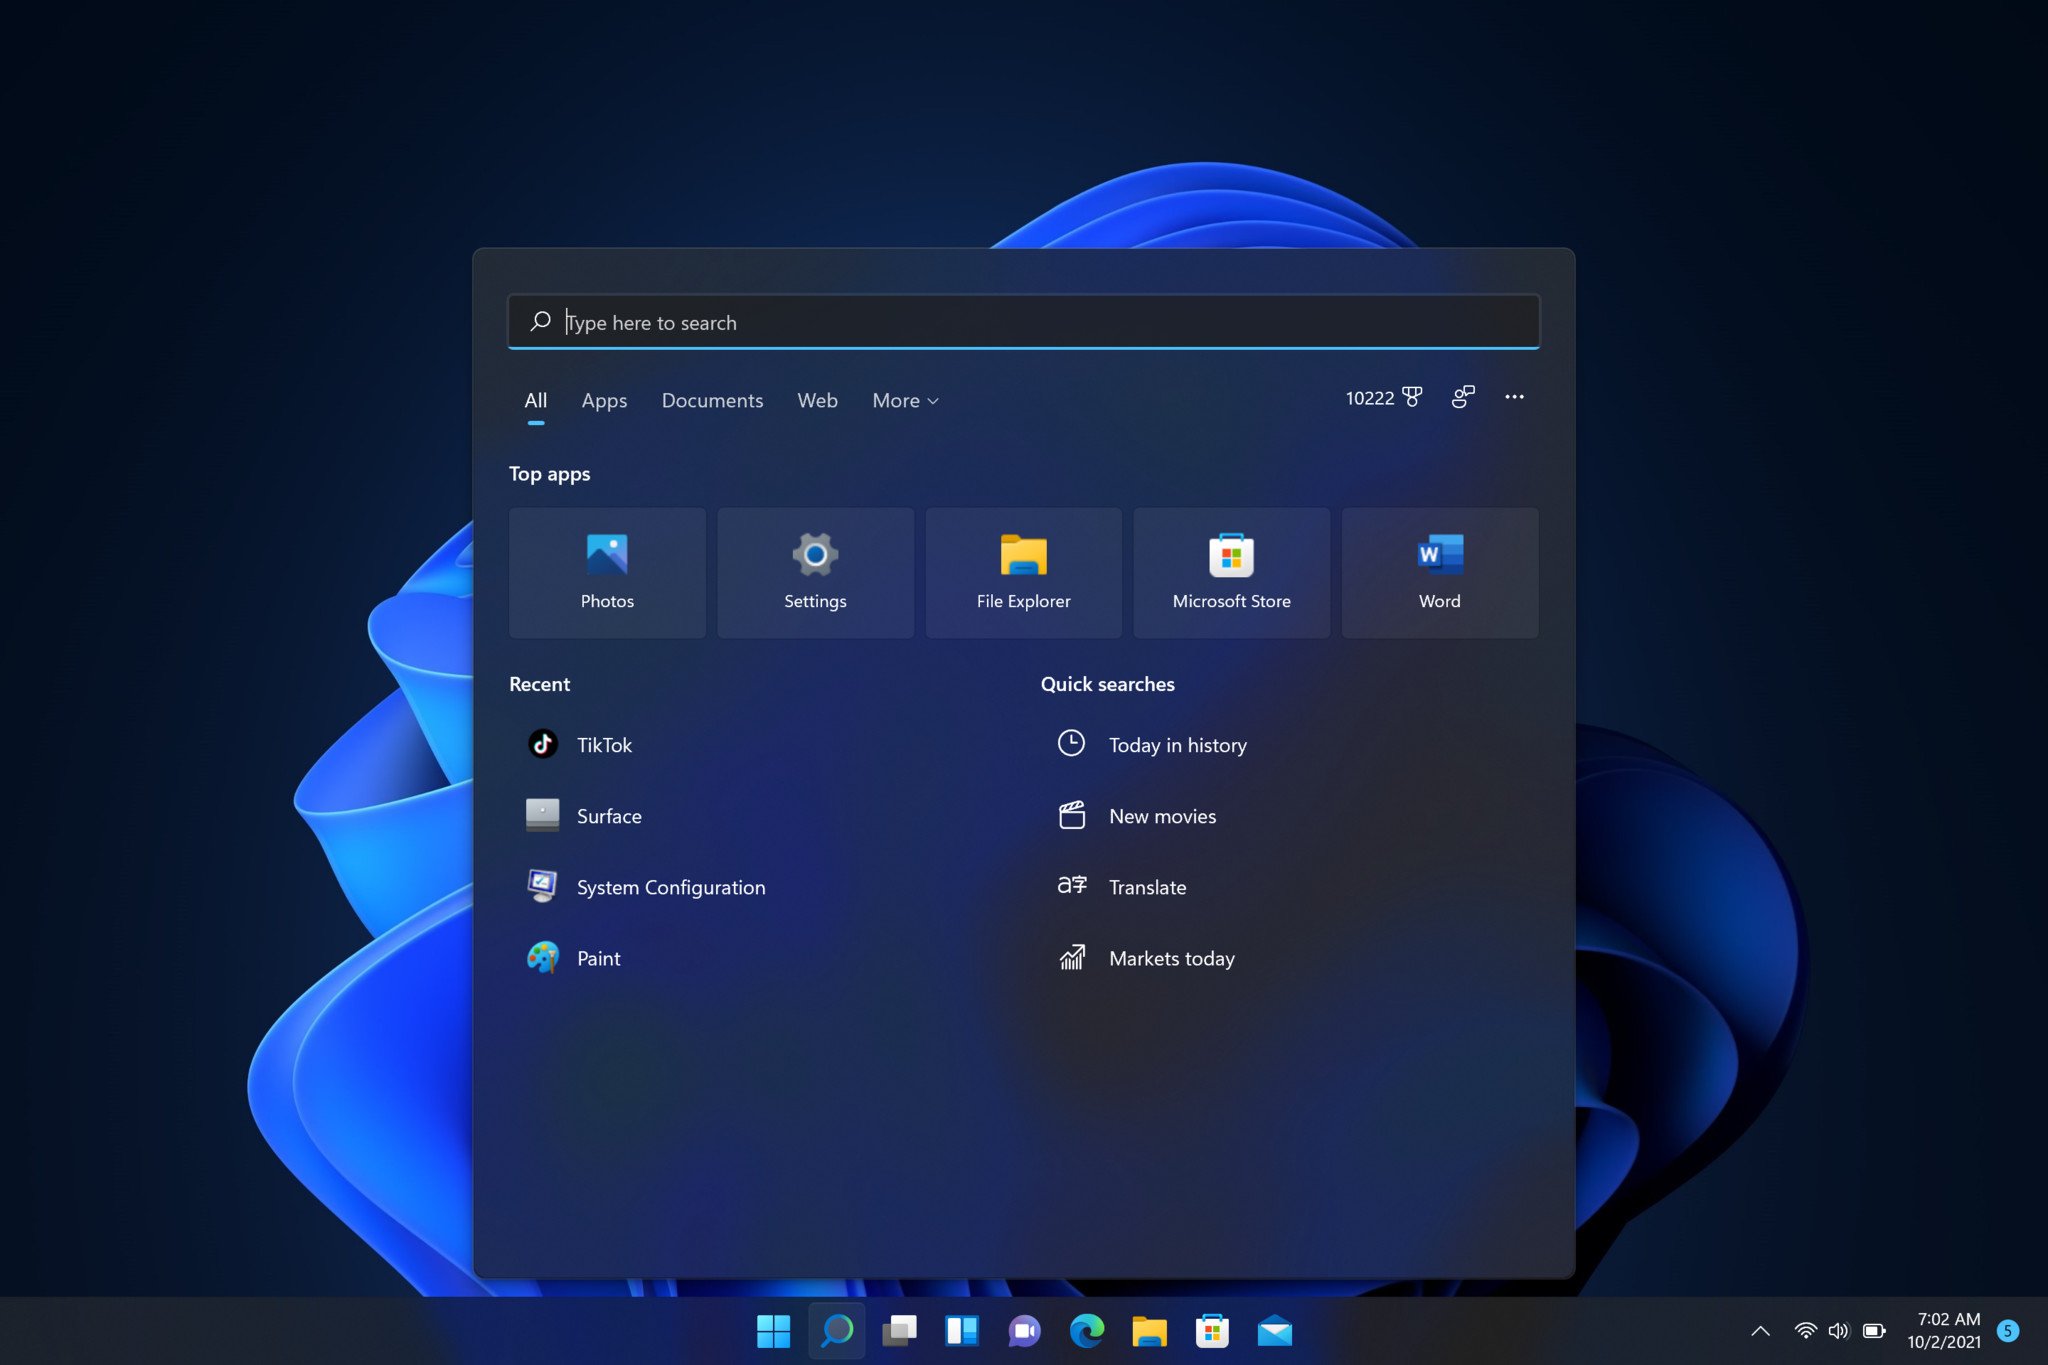Image resolution: width=2048 pixels, height=1365 pixels.
Task: Launch Settings from Top apps
Action: tap(815, 572)
